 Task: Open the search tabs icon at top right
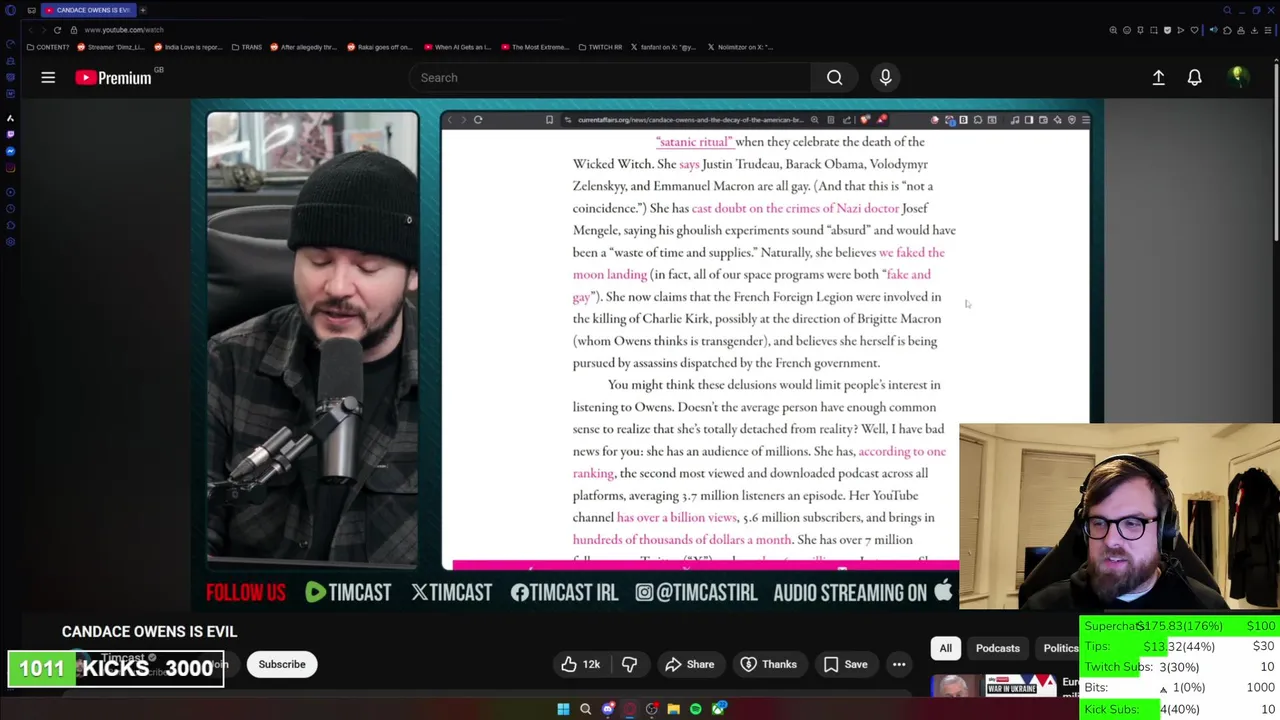pos(1227,10)
